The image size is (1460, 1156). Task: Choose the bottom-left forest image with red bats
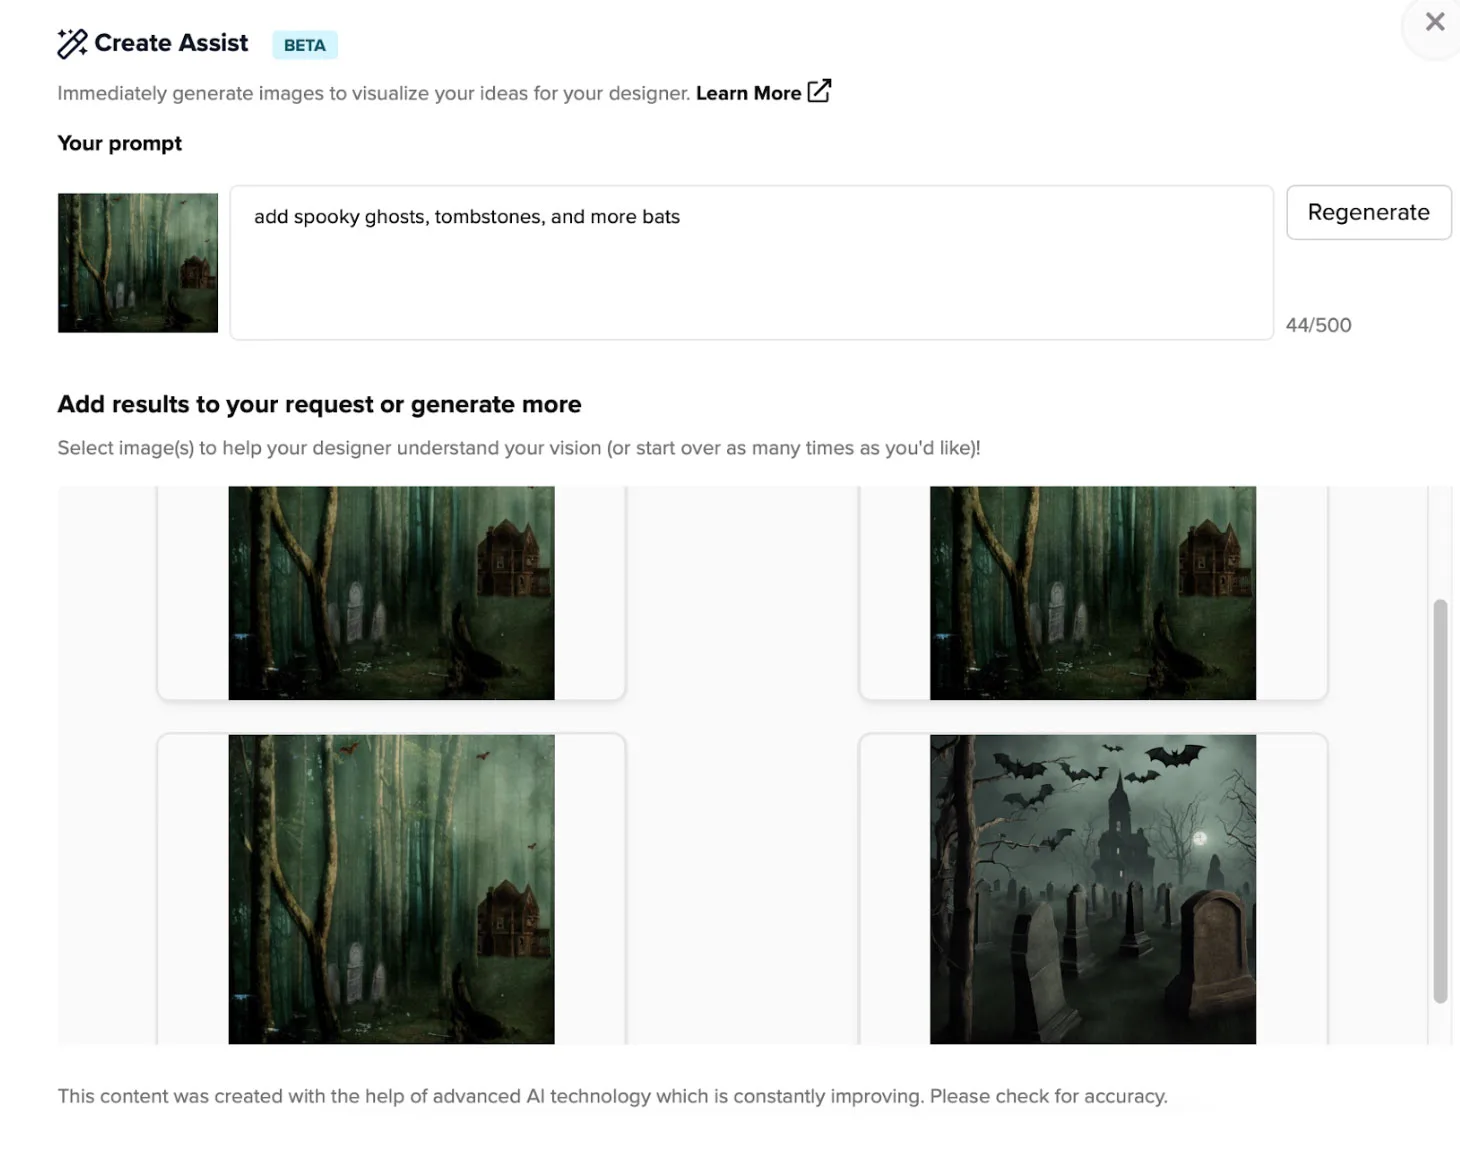[x=391, y=889]
